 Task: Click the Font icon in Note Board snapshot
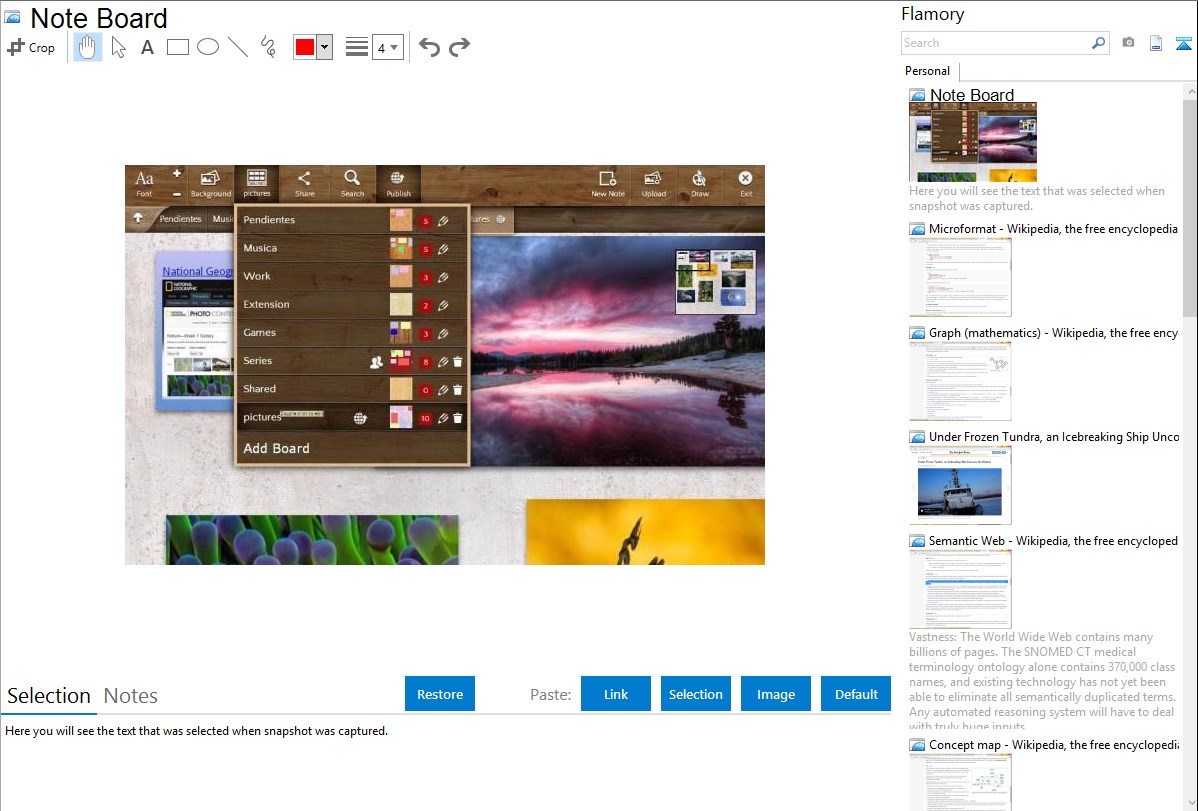click(144, 183)
